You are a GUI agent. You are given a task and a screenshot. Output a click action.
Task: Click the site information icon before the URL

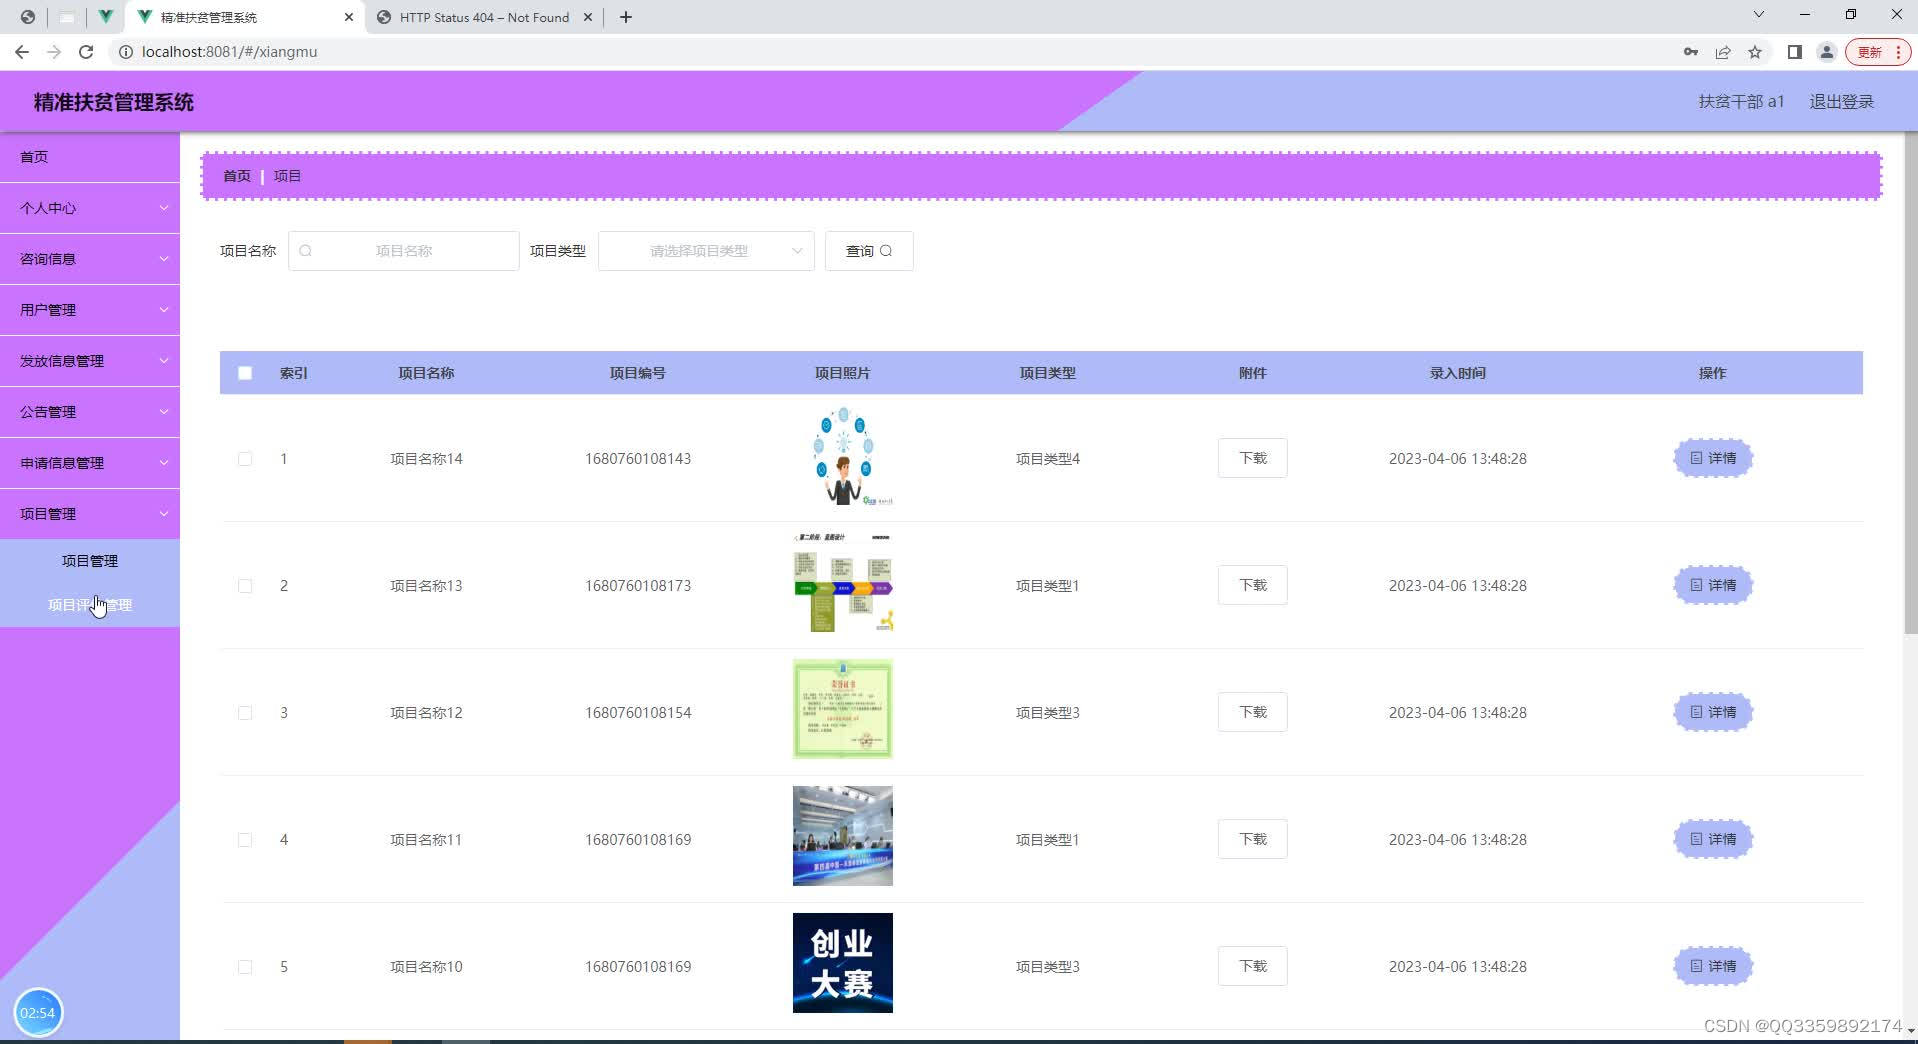[126, 52]
